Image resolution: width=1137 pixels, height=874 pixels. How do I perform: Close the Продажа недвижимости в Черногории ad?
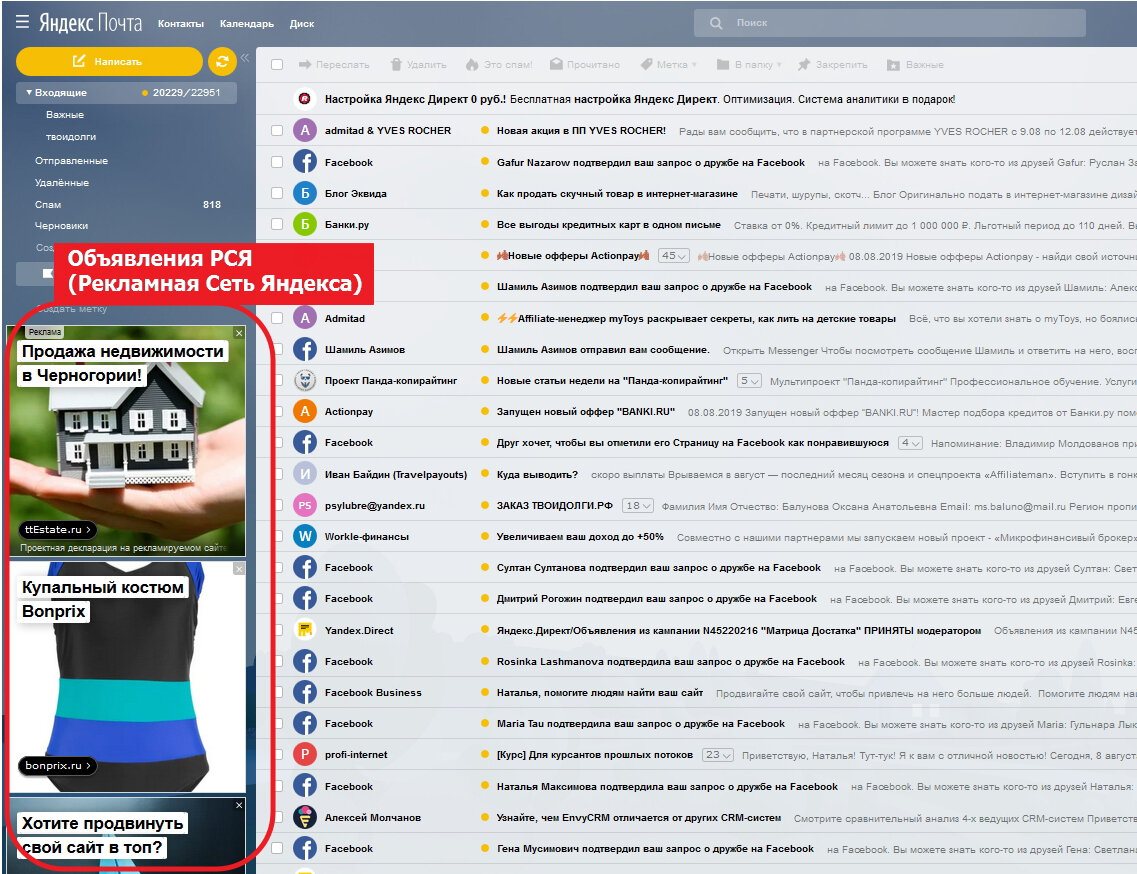239,333
